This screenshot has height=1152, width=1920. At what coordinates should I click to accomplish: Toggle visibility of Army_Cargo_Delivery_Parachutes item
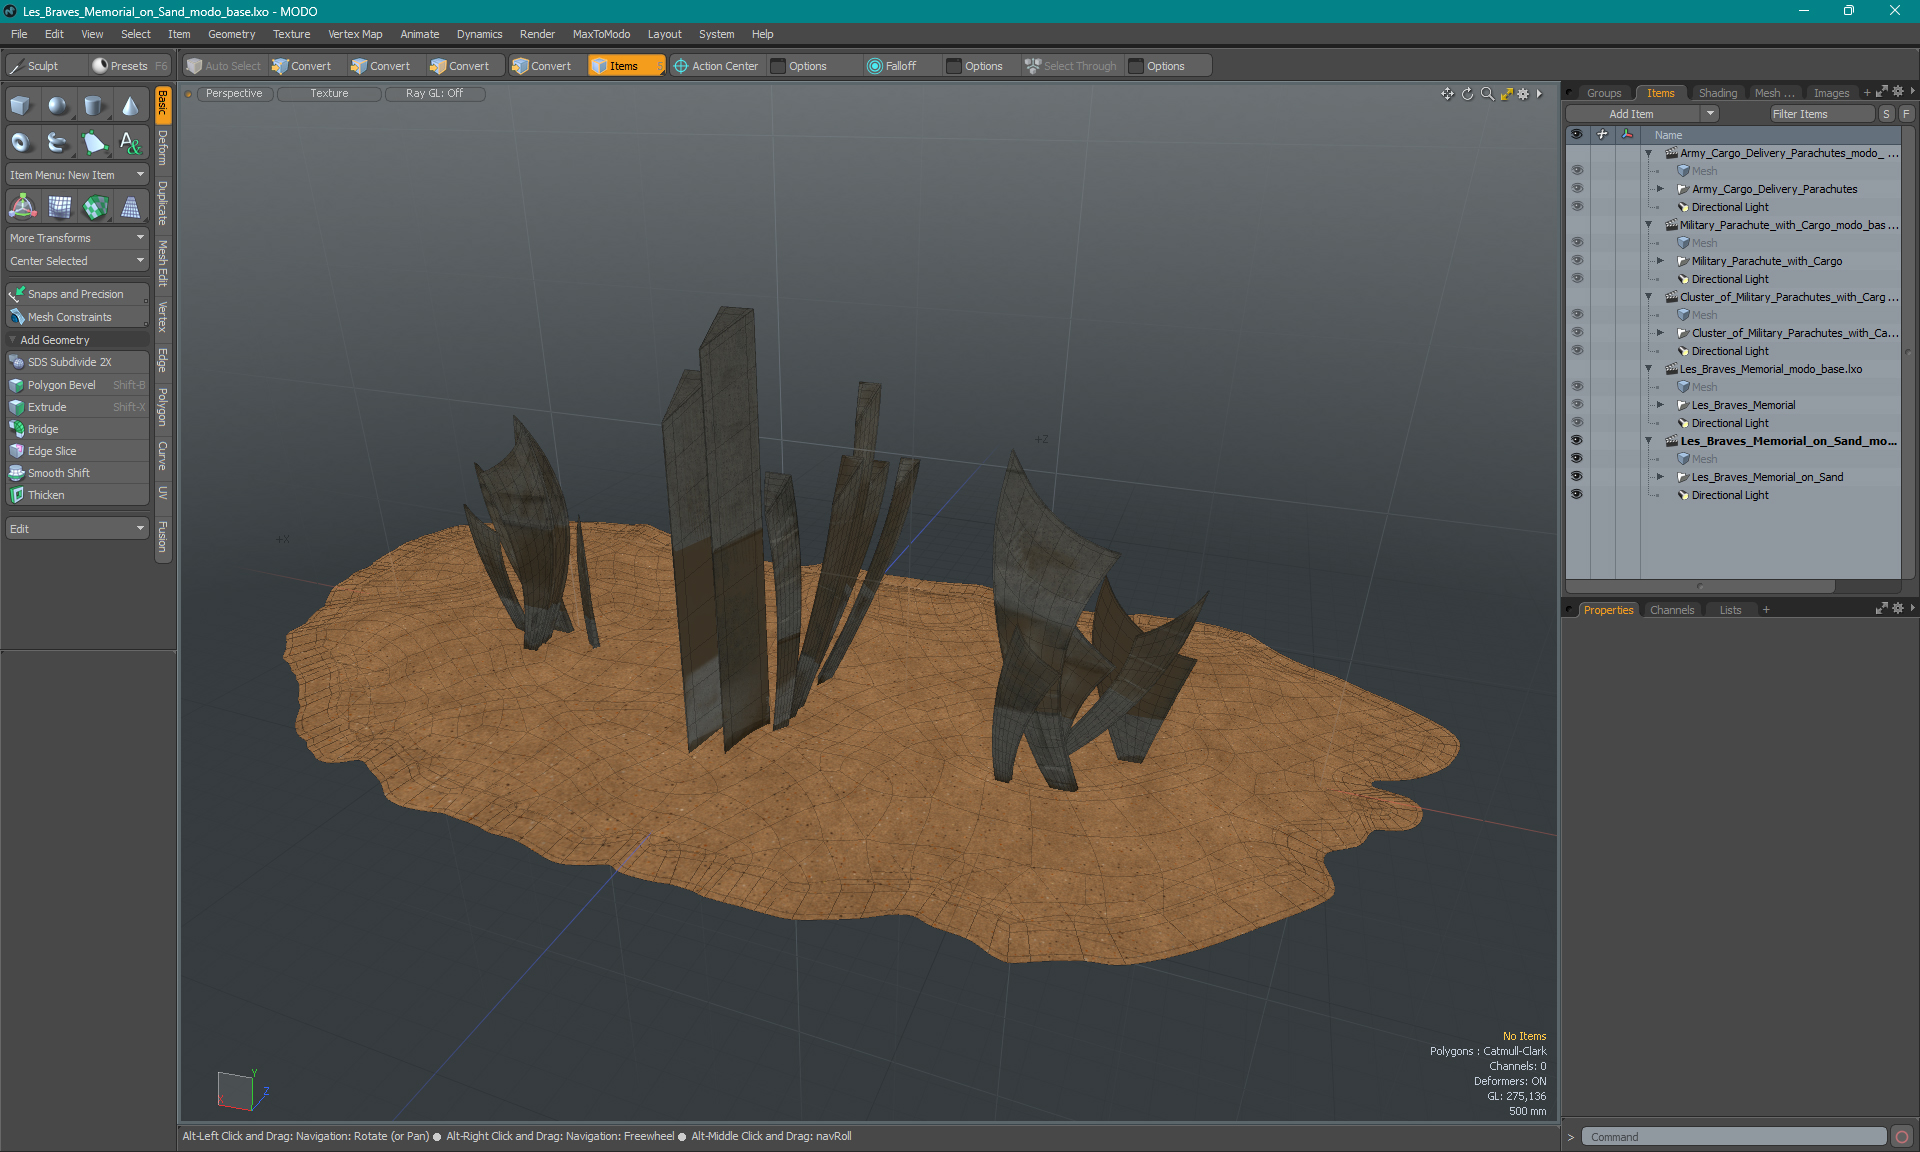point(1577,189)
